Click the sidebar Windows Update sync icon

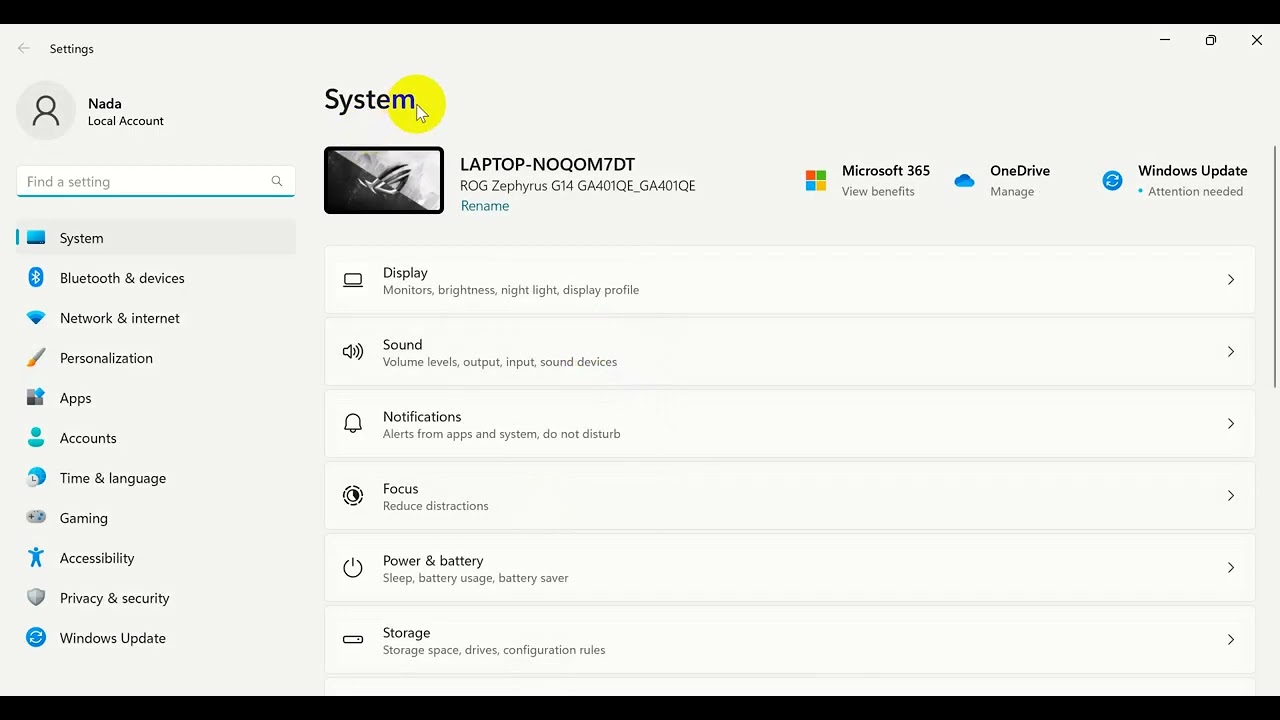click(36, 638)
